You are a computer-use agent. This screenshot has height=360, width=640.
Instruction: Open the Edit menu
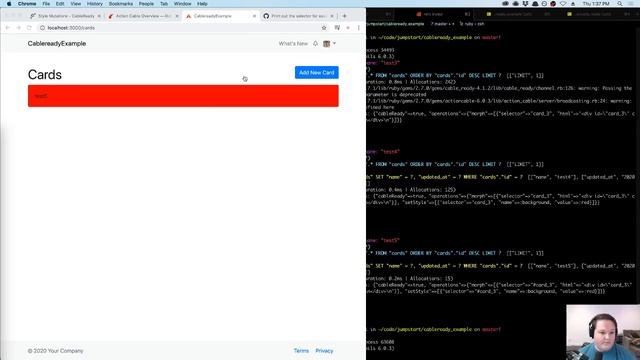(x=60, y=4)
